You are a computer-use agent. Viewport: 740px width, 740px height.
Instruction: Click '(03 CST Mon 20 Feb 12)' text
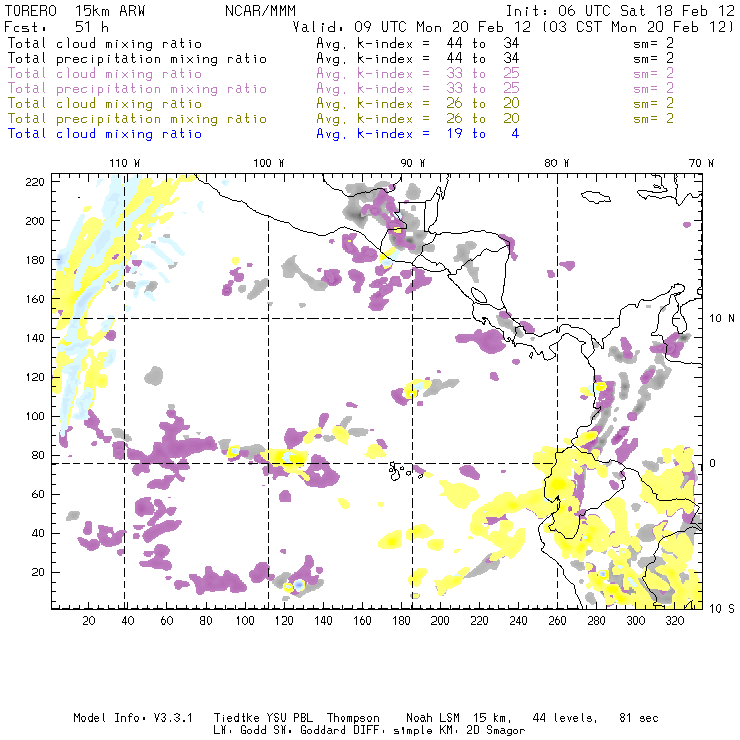point(638,27)
